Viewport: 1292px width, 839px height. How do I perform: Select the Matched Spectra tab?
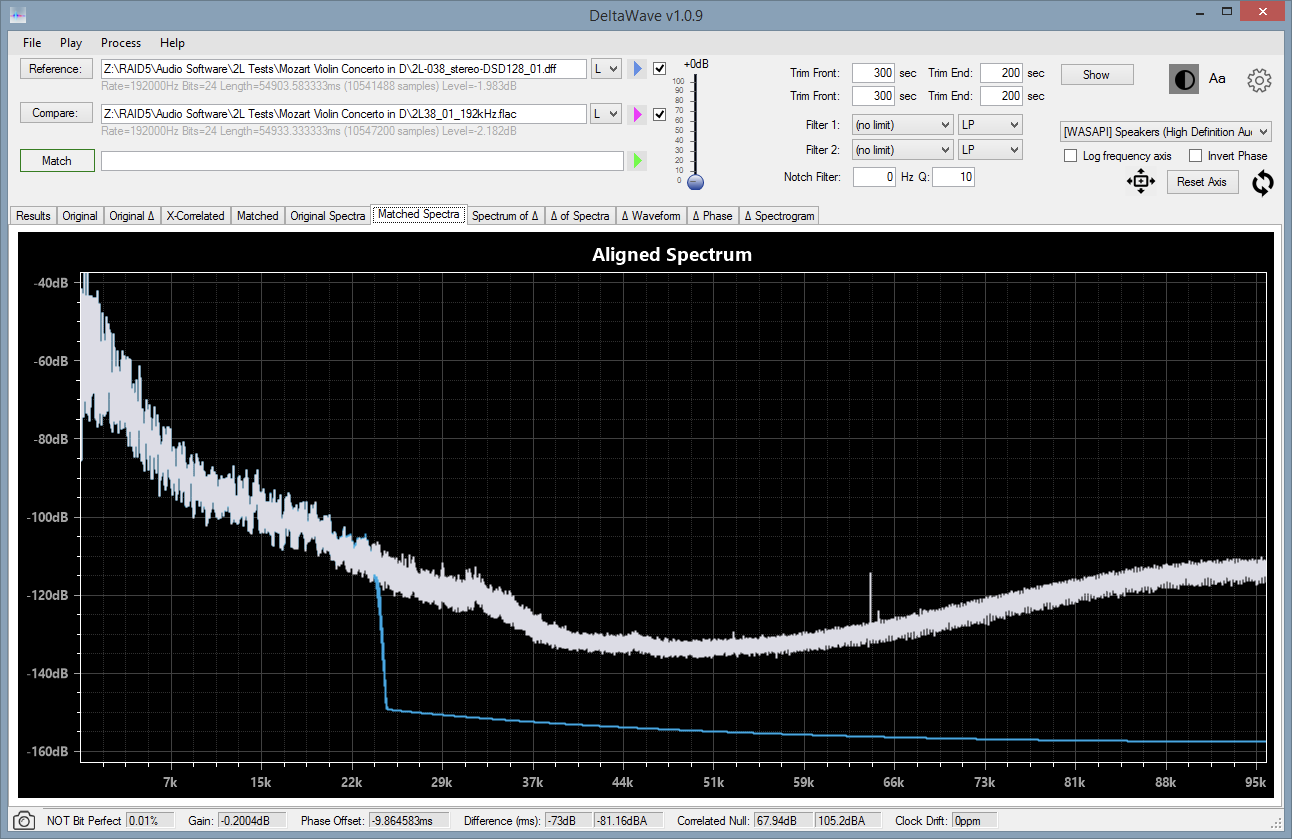coord(419,215)
